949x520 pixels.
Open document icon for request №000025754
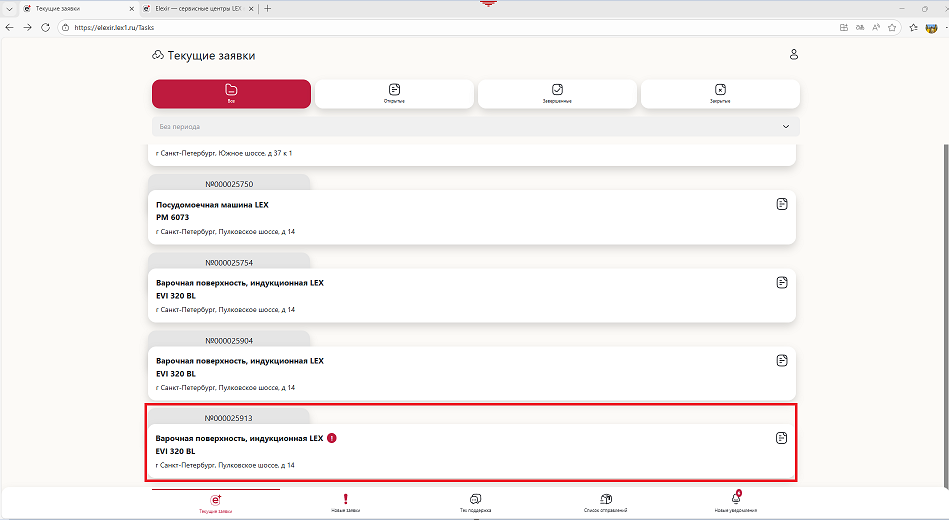coord(782,282)
